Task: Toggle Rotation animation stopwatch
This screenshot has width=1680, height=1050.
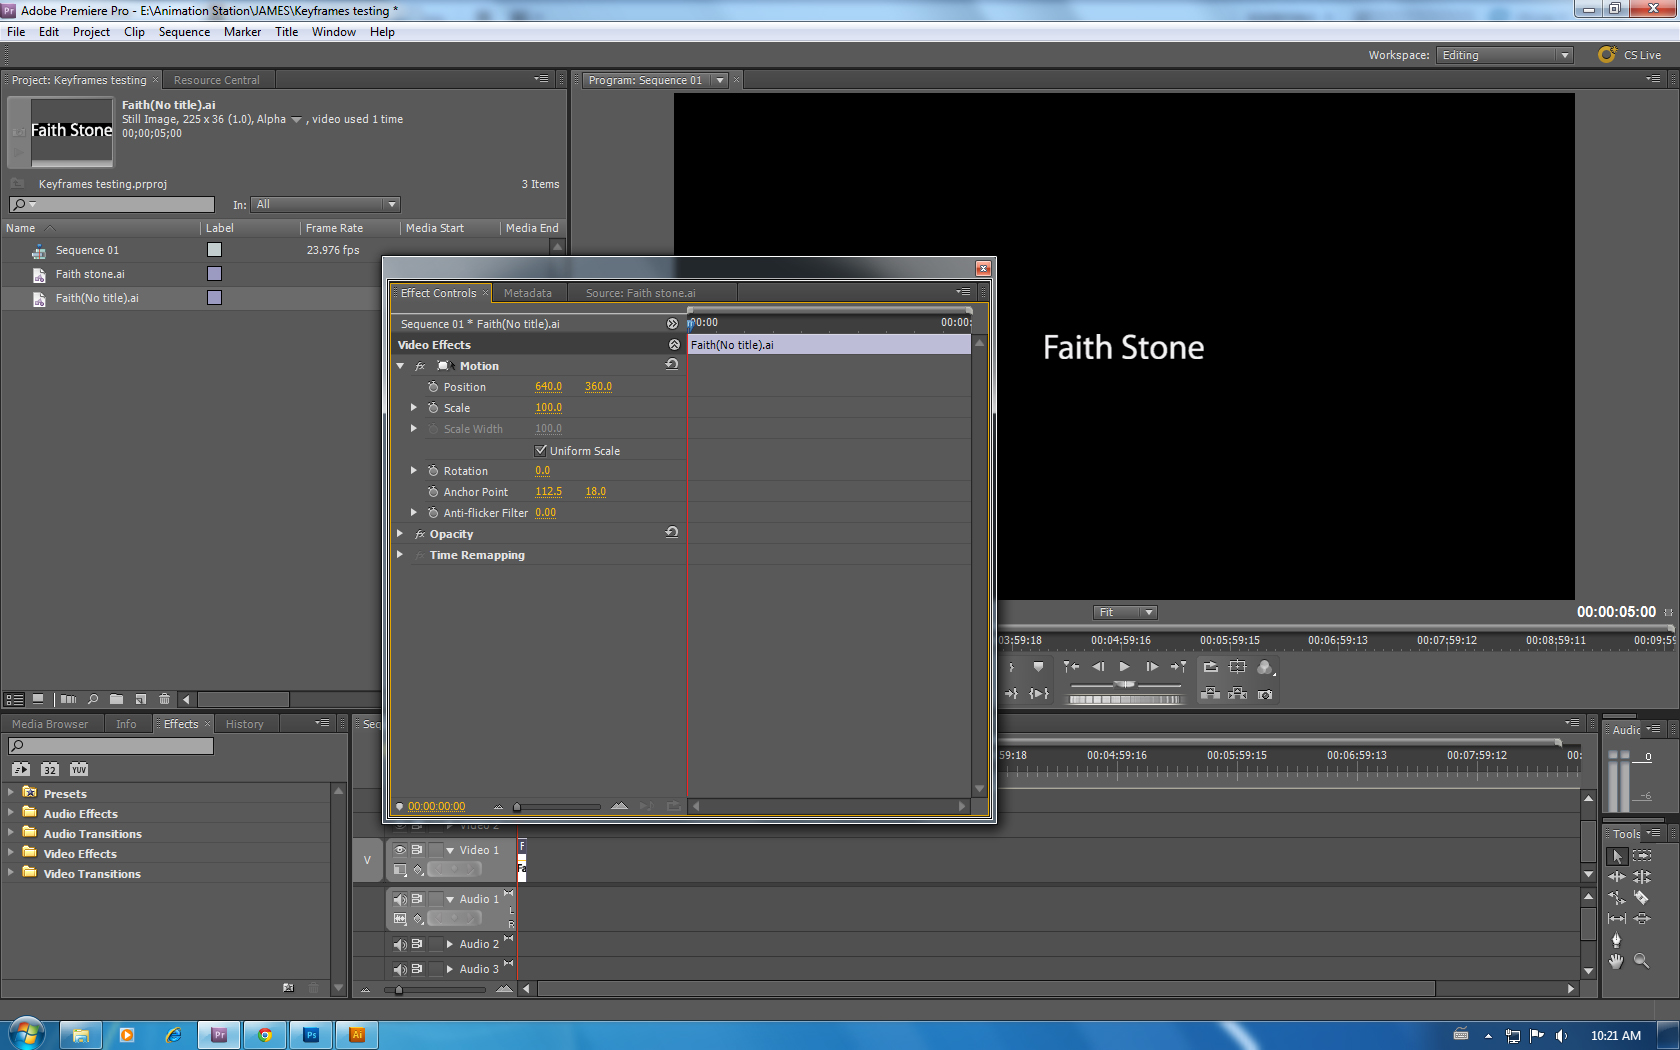Action: click(433, 471)
